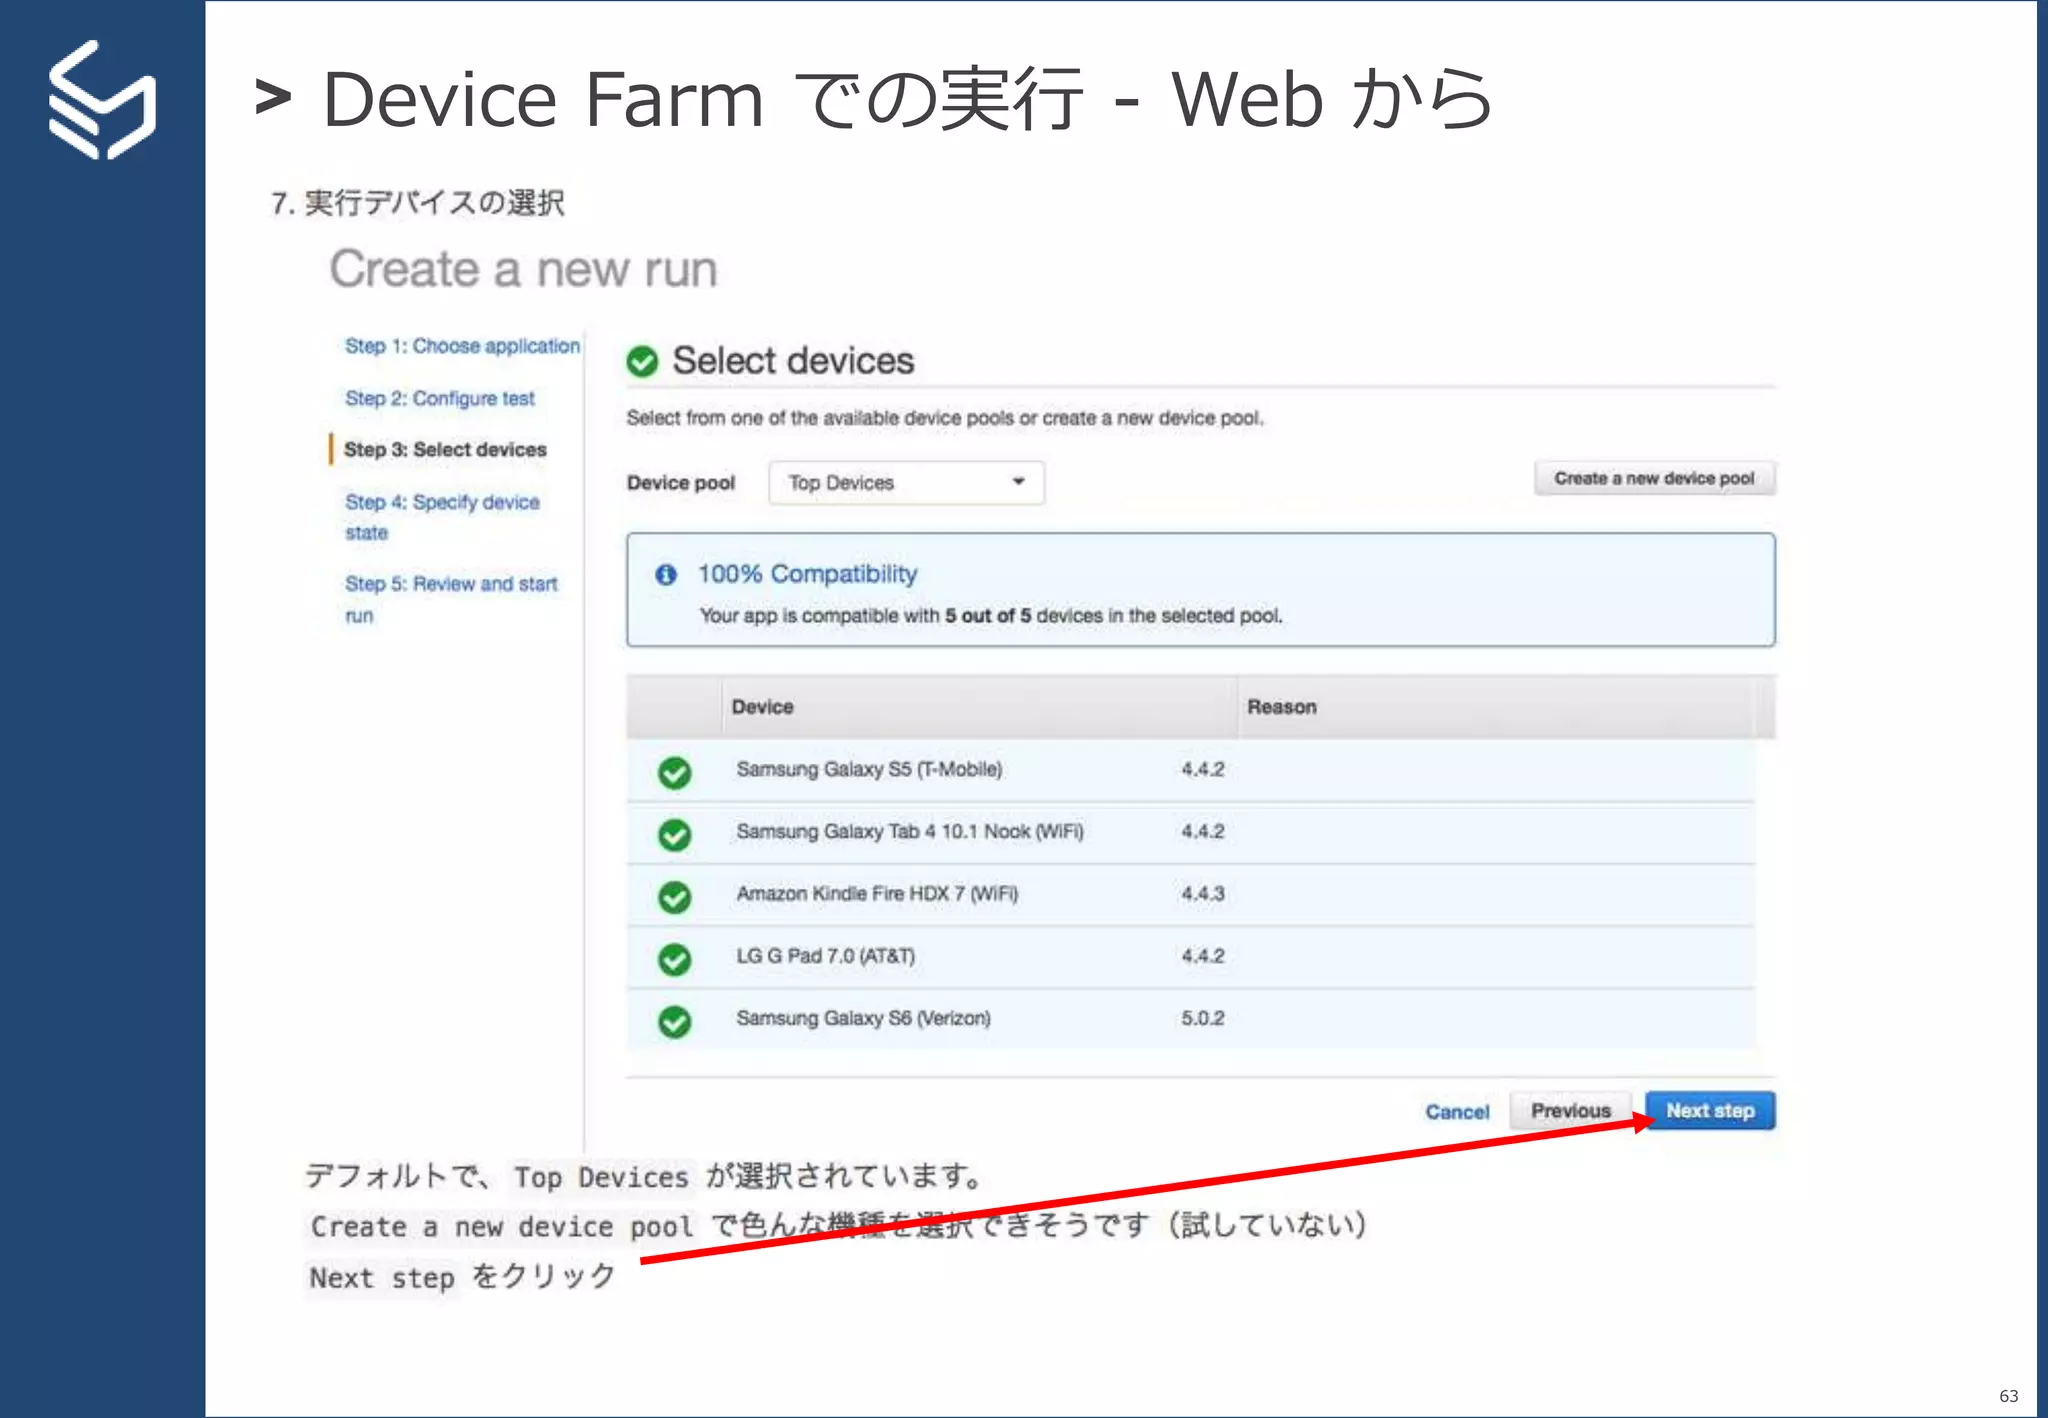Viewport: 2048px width, 1418px height.
Task: Click the Create a new run page title
Action: 524,269
